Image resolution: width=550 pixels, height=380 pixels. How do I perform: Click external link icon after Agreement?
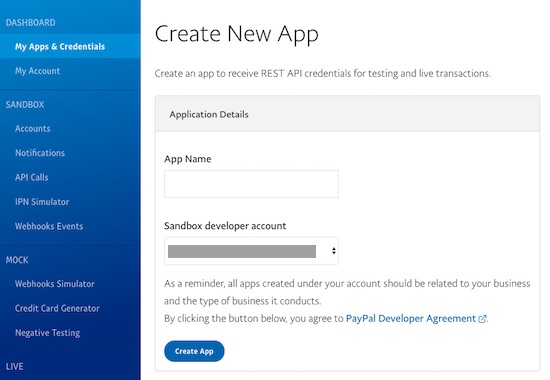(482, 319)
